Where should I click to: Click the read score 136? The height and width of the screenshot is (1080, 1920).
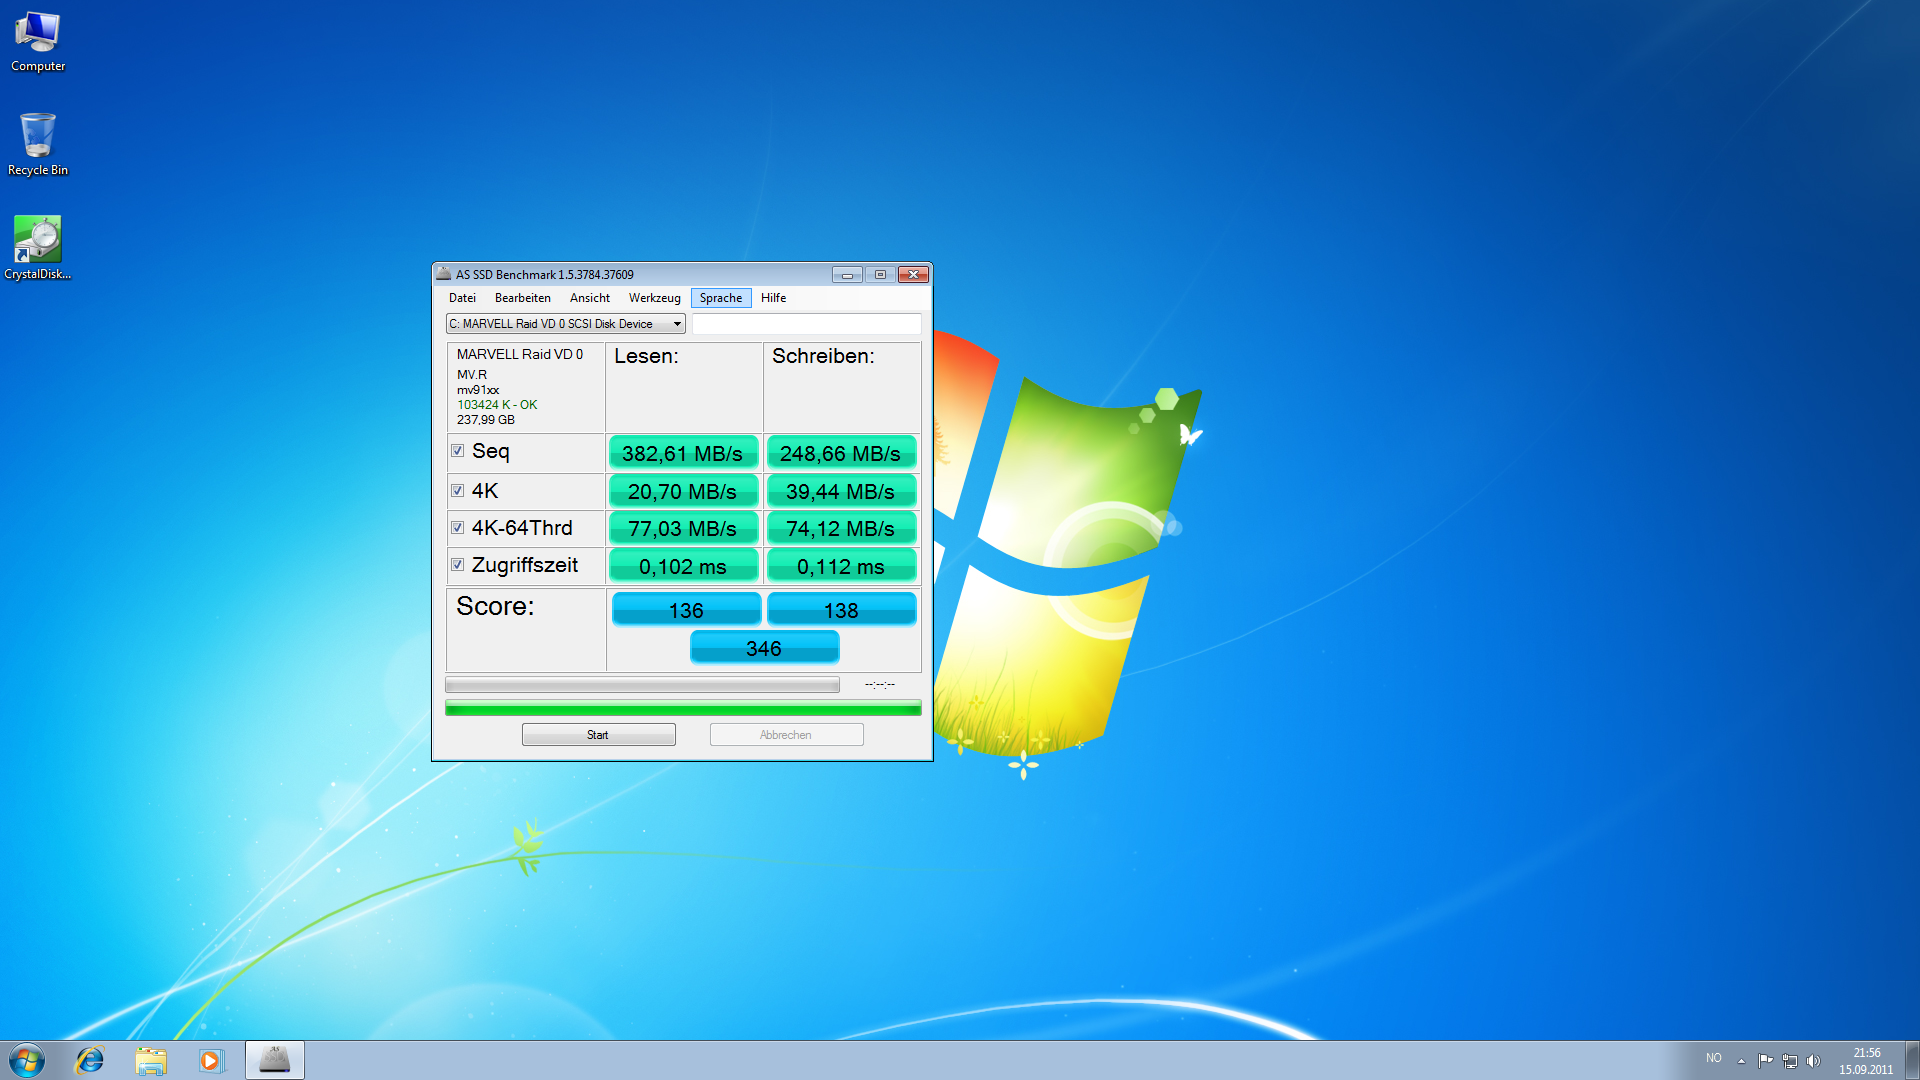686,610
